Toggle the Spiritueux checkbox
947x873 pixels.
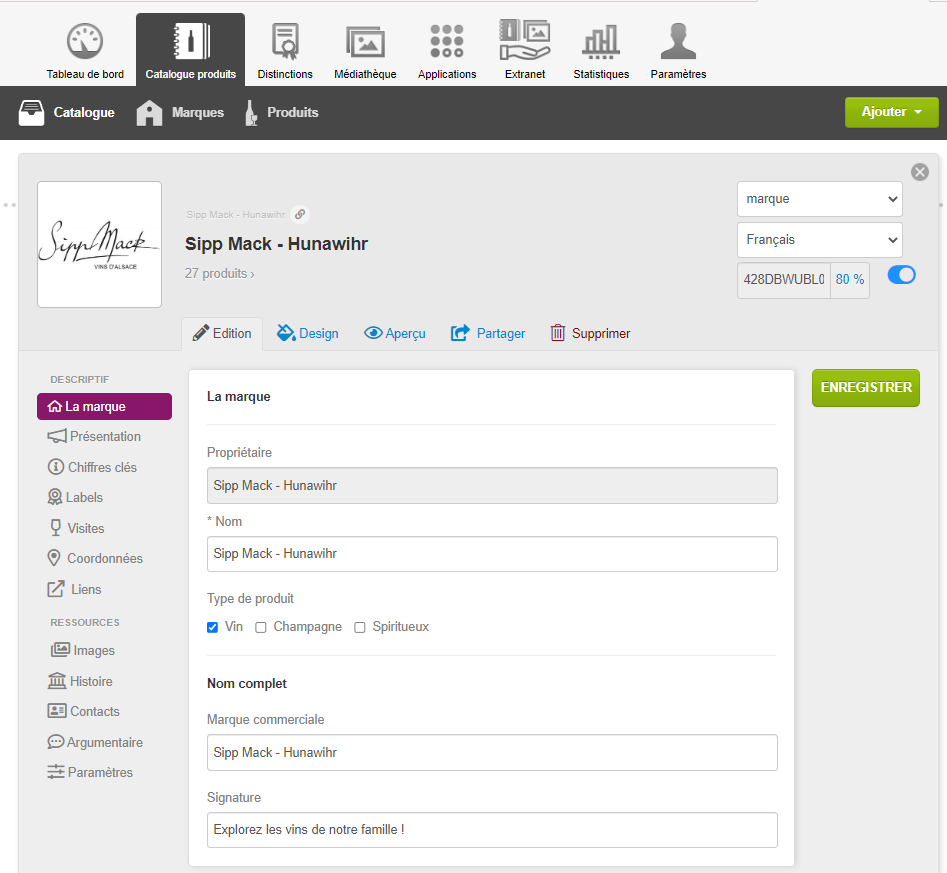[x=360, y=627]
